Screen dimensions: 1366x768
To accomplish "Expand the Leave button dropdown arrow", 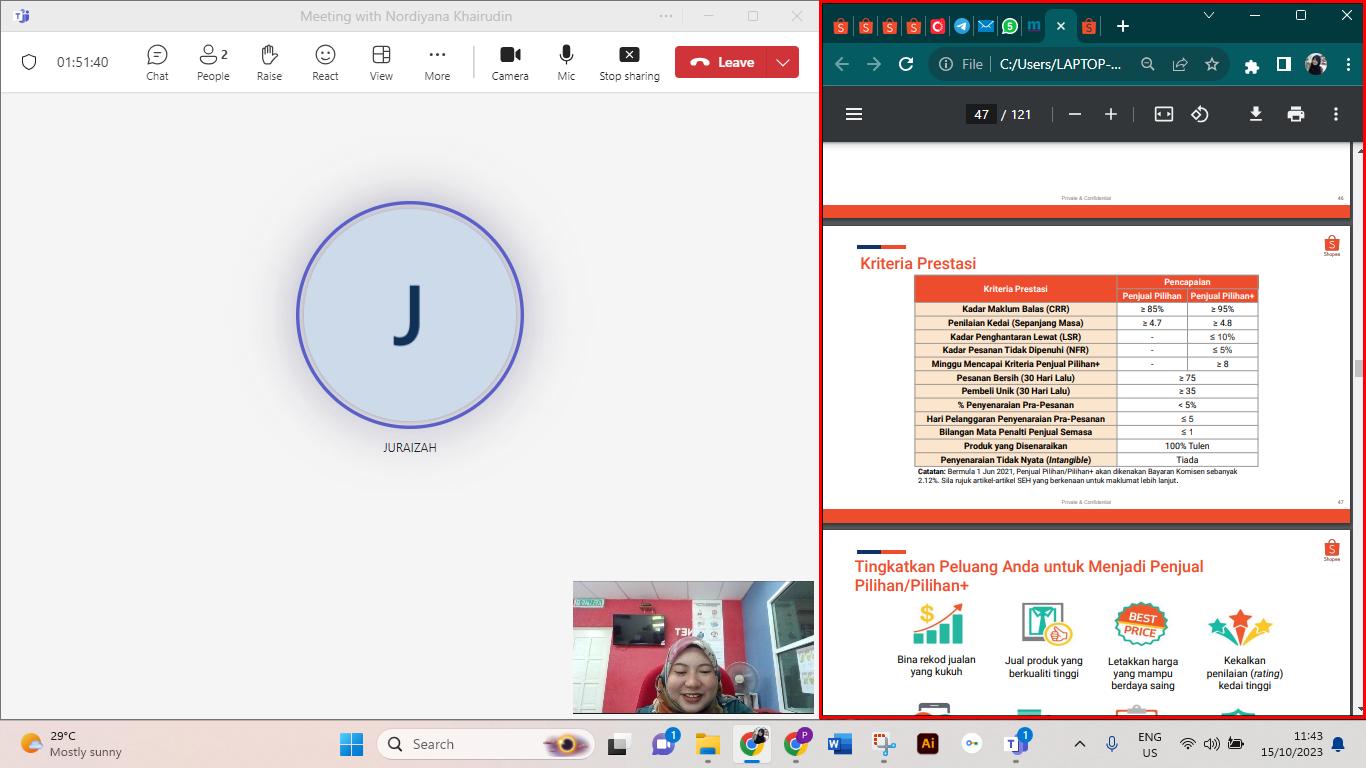I will [783, 62].
